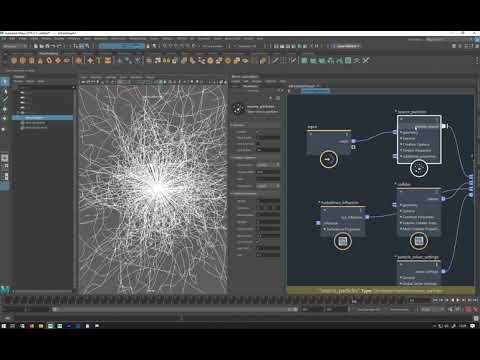Collapse the collider node via title arrow
The image size is (480, 360).
(396, 184)
